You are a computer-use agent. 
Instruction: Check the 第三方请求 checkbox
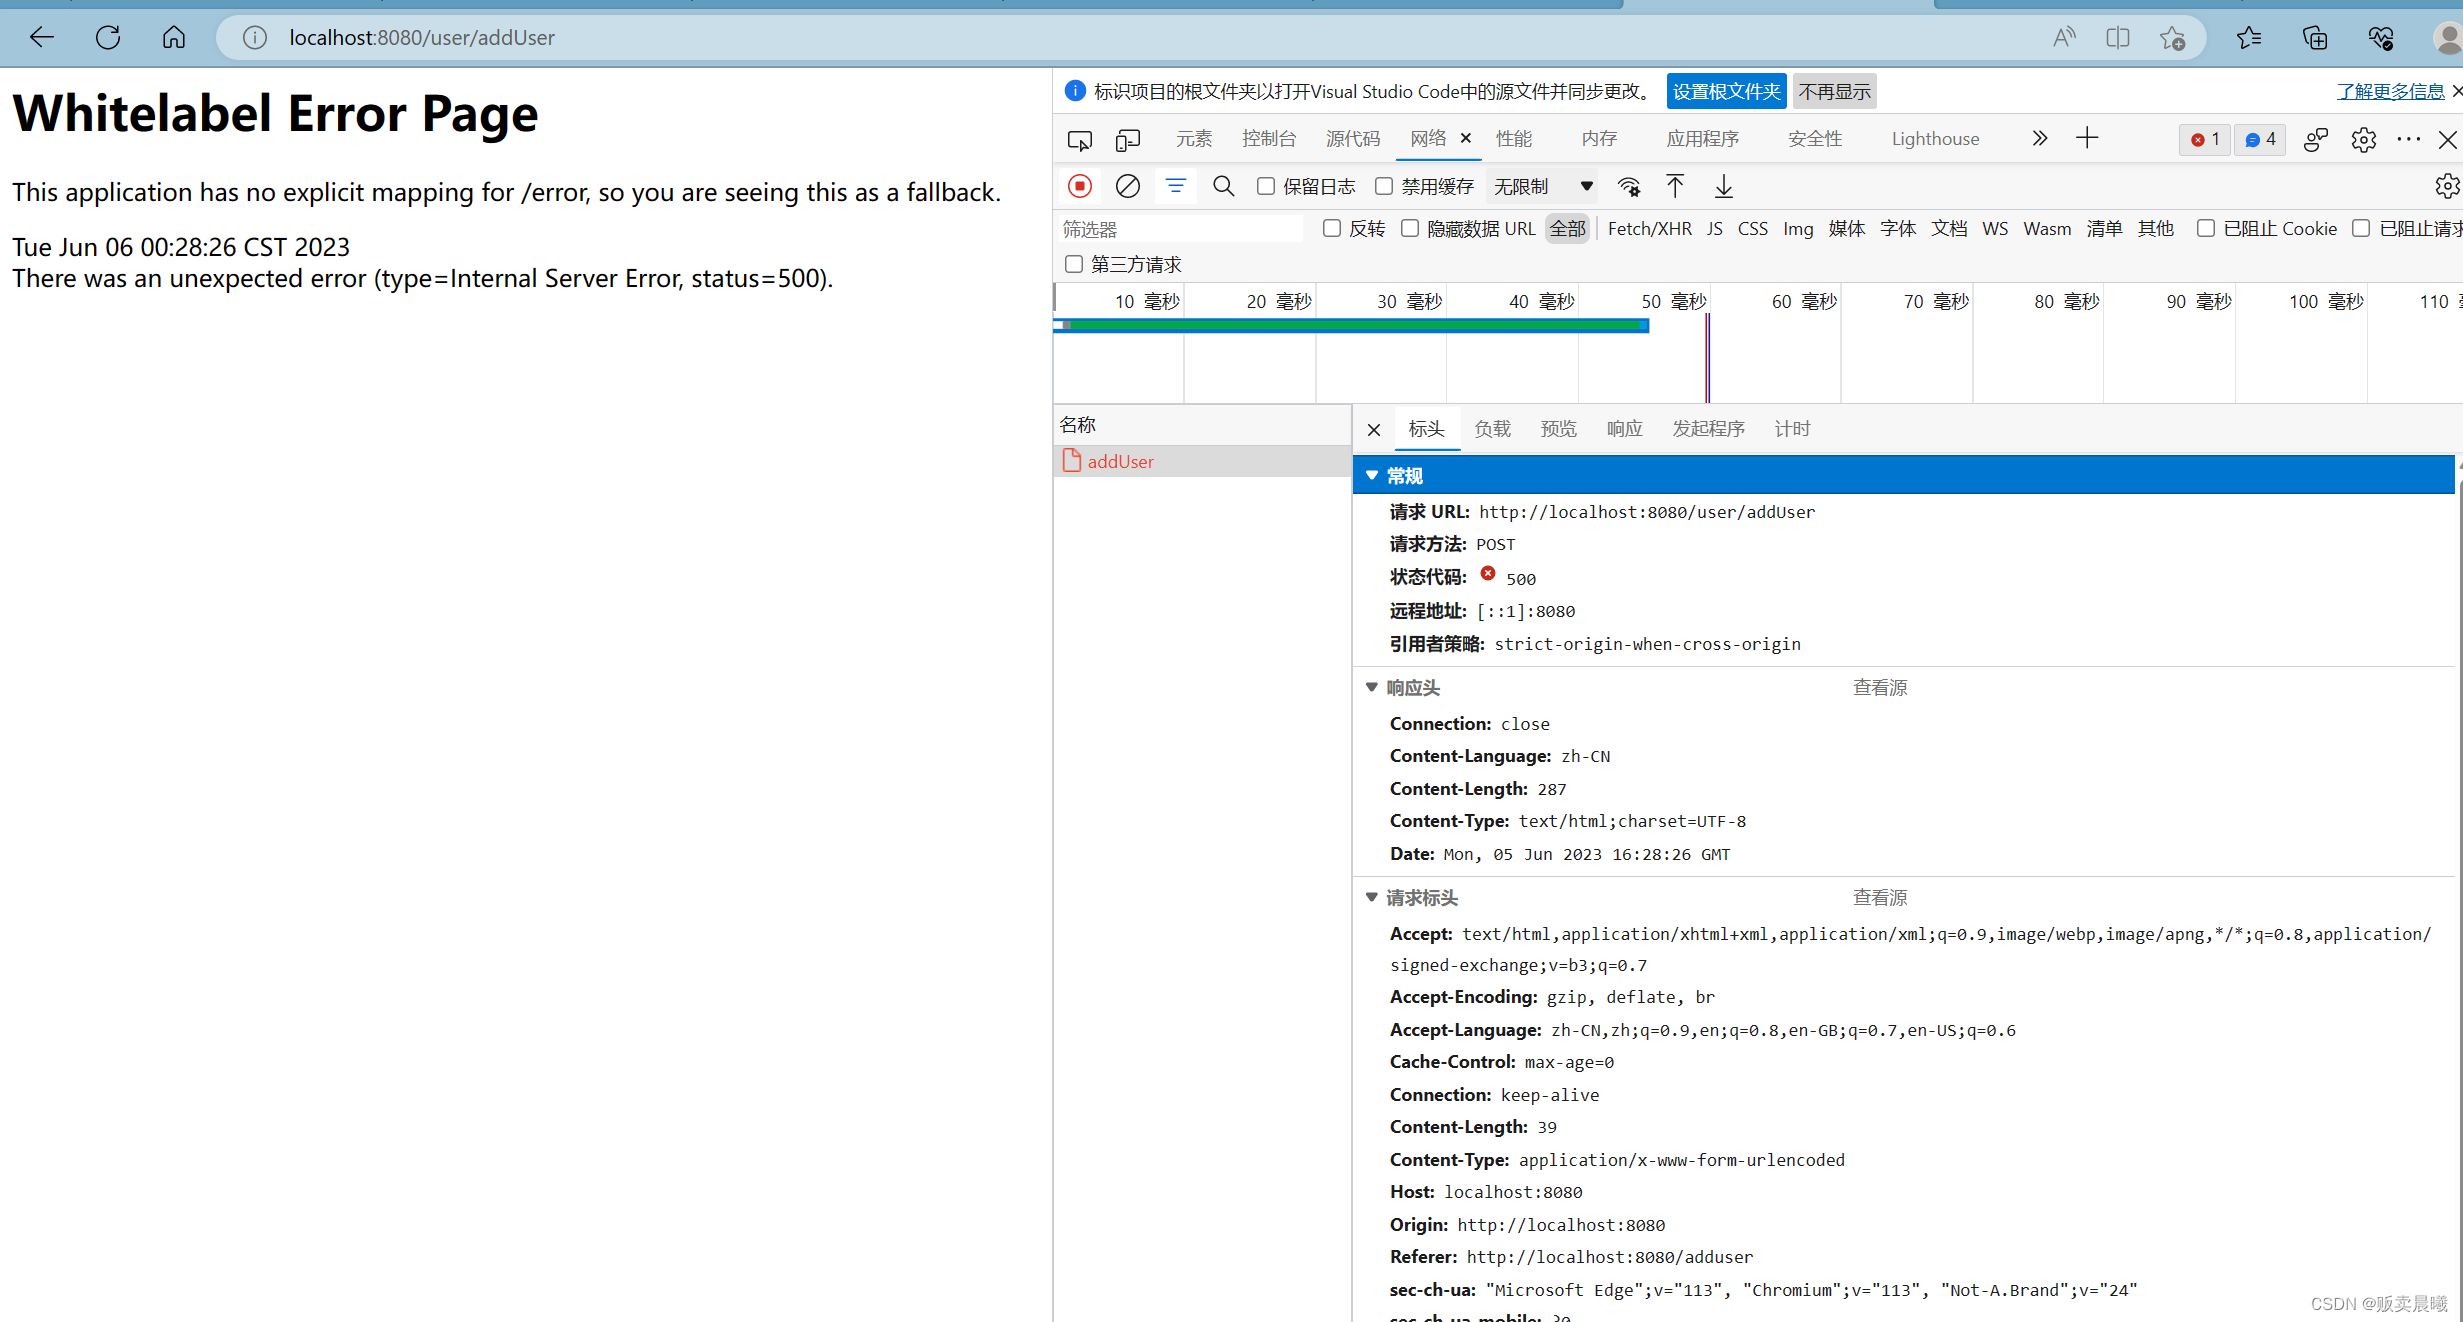[x=1074, y=264]
